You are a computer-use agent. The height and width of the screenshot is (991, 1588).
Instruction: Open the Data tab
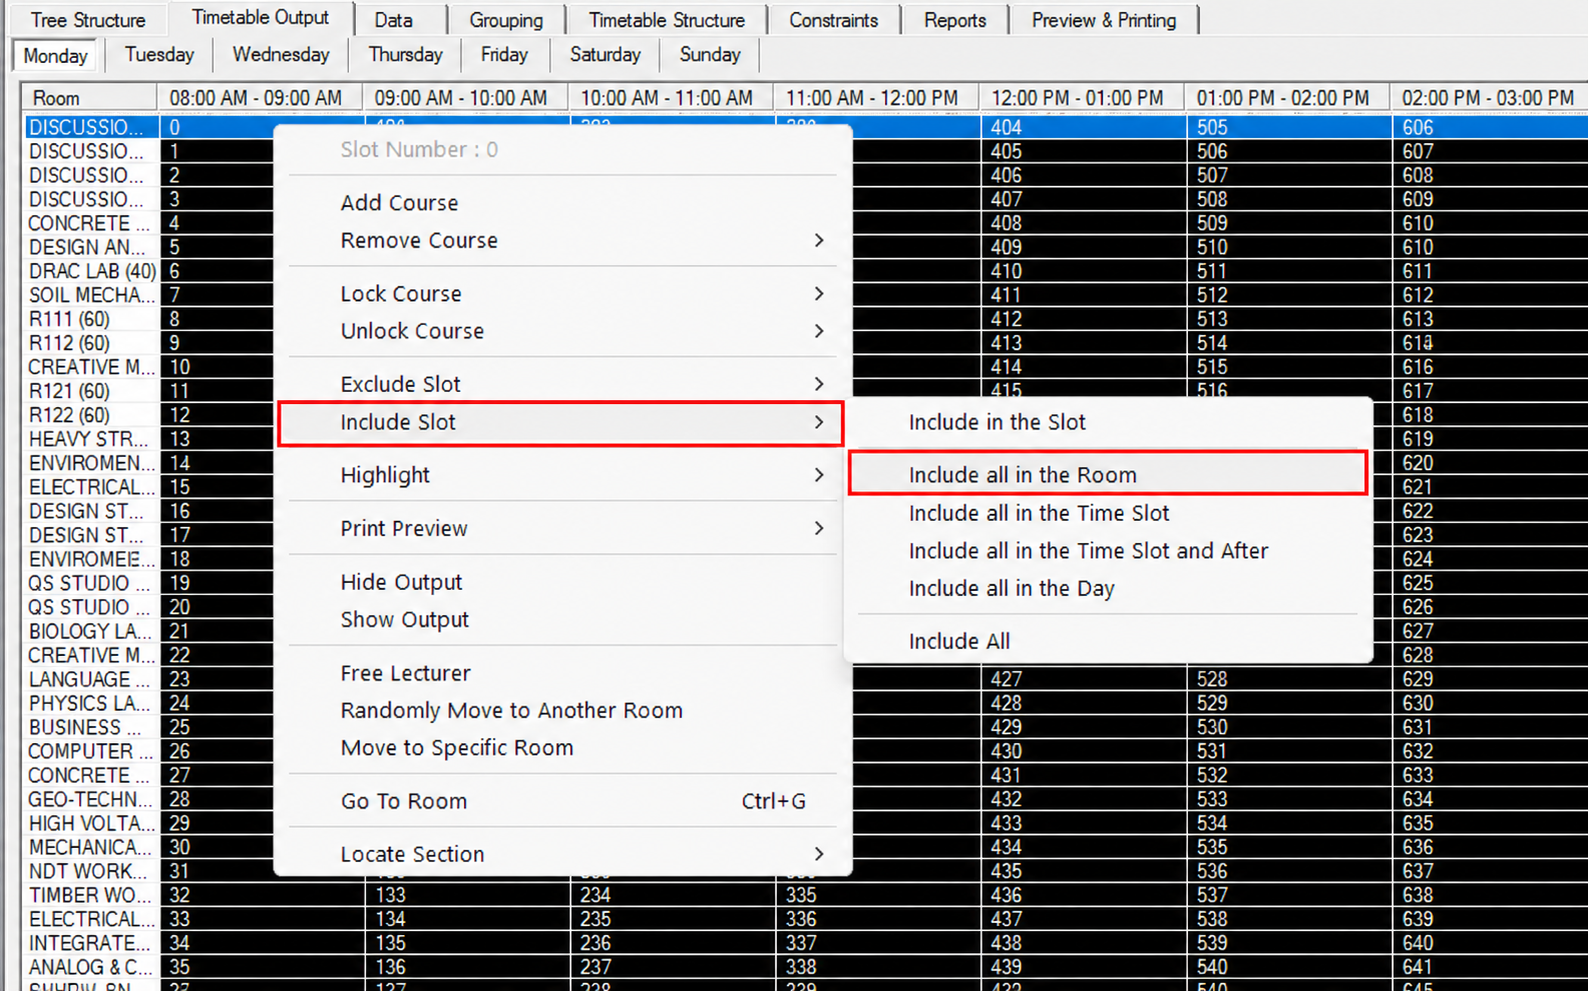point(394,20)
